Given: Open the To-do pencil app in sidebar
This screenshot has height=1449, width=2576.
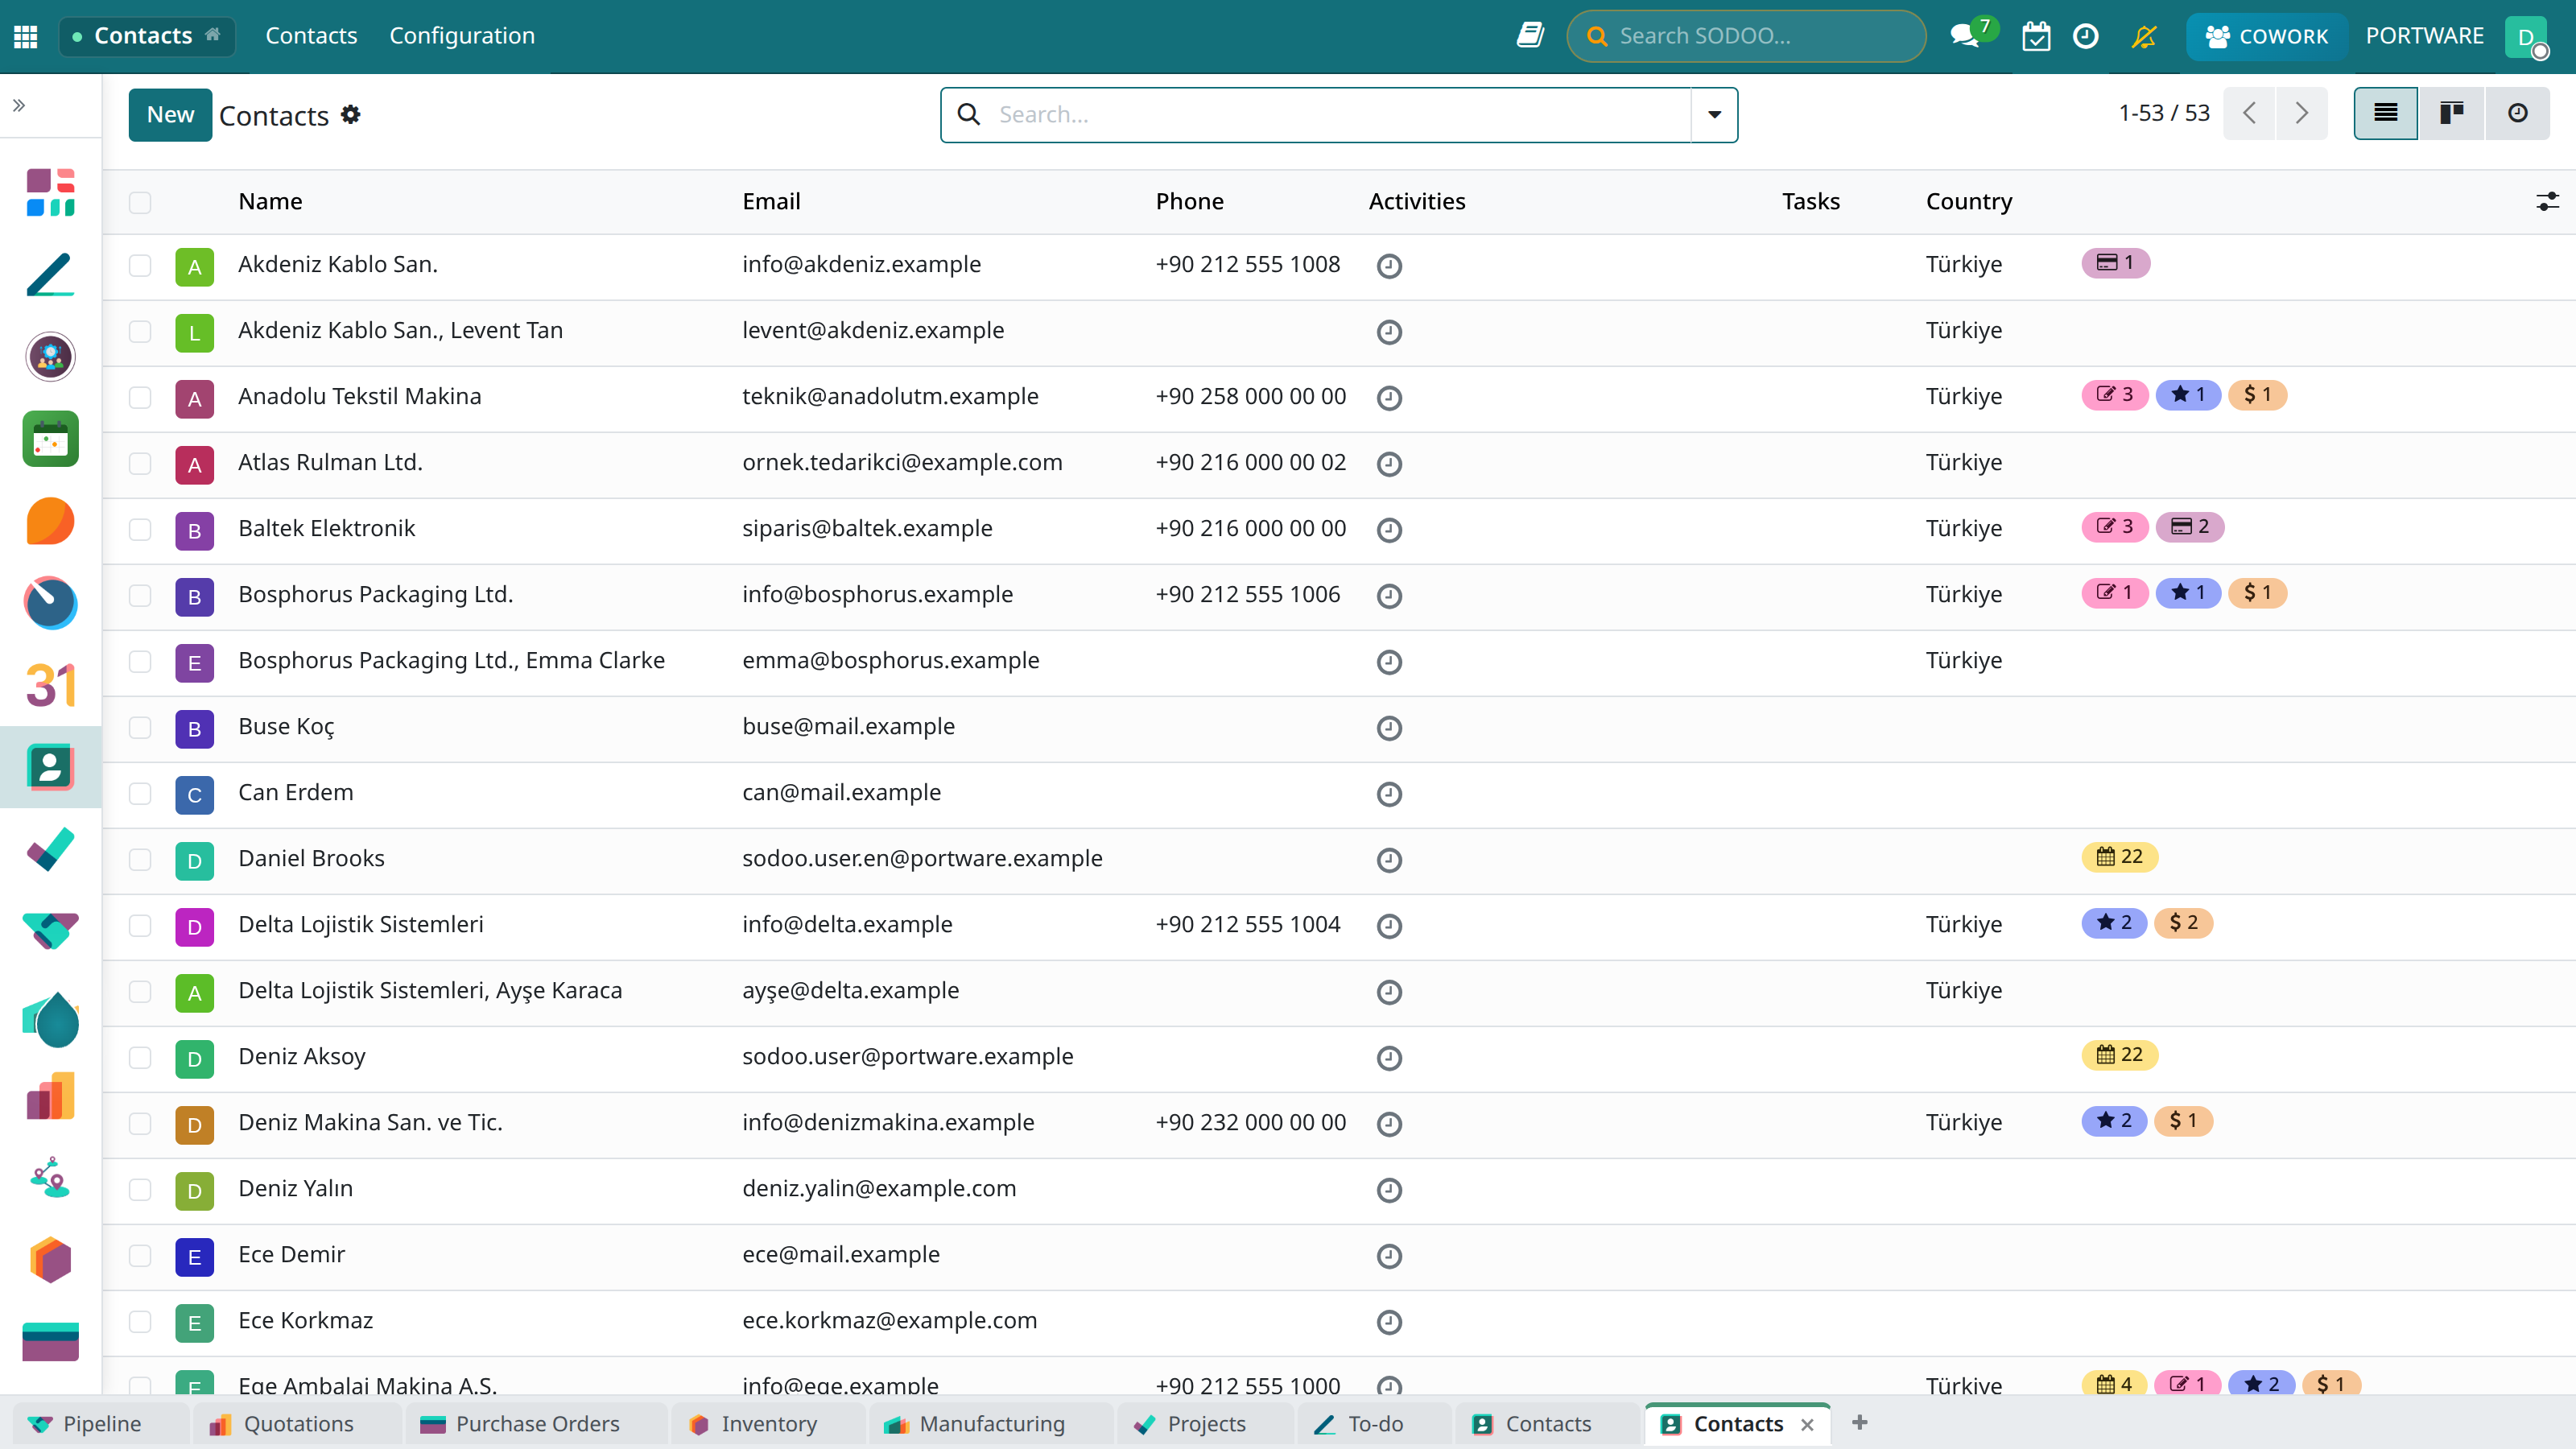Looking at the screenshot, I should pyautogui.click(x=51, y=275).
